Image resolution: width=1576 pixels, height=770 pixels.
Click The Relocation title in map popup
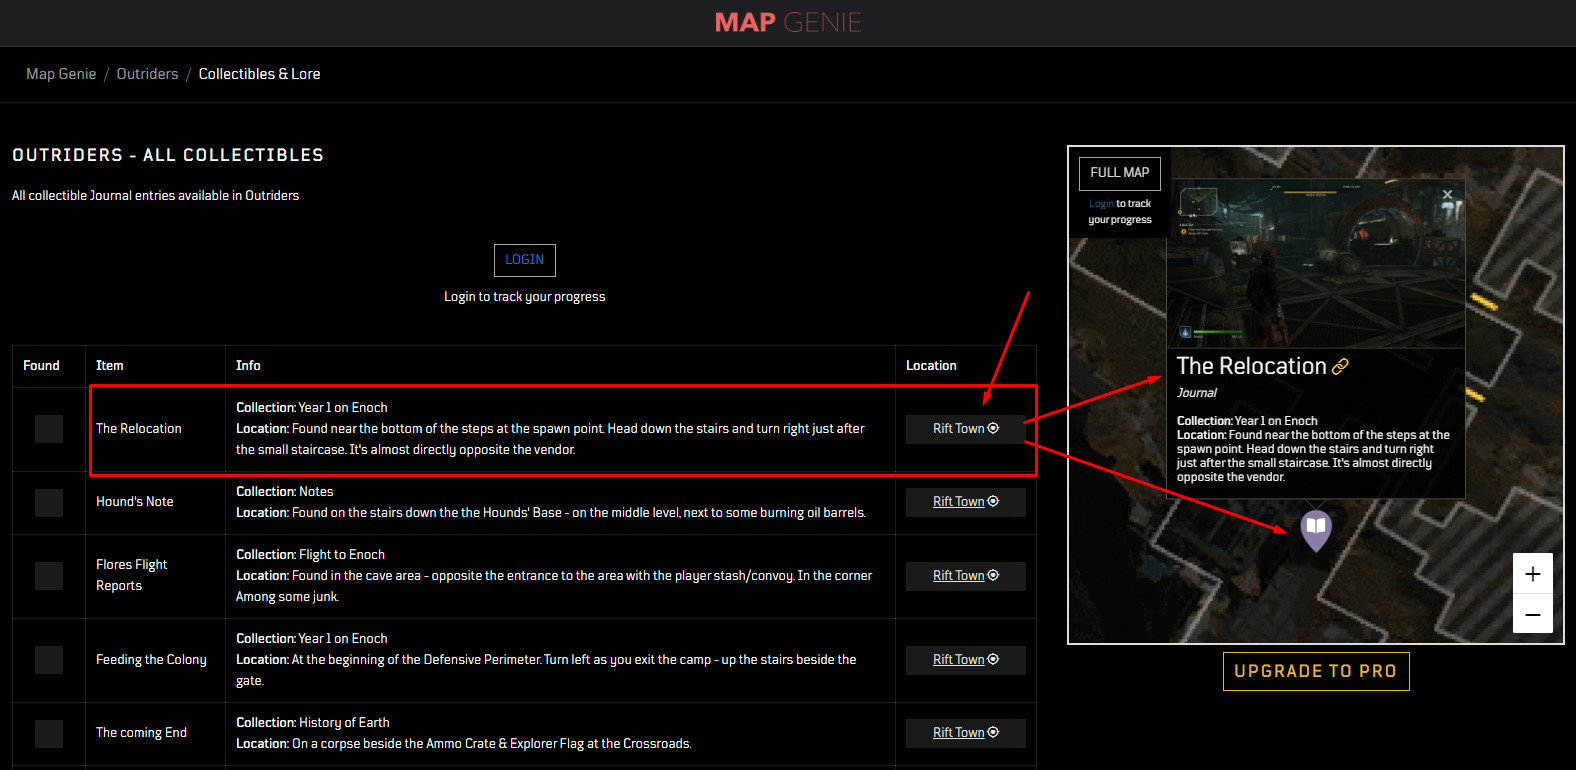[1251, 366]
